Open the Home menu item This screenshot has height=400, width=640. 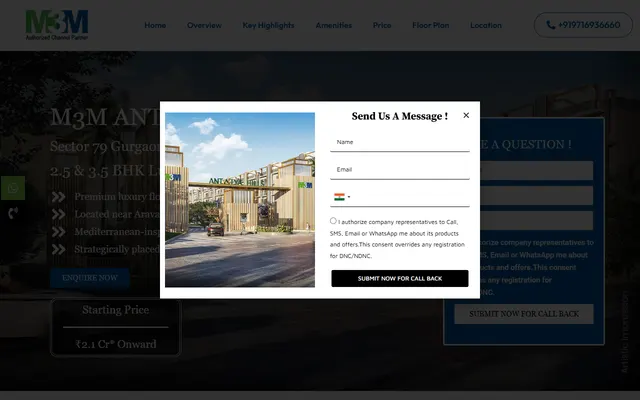[x=155, y=25]
